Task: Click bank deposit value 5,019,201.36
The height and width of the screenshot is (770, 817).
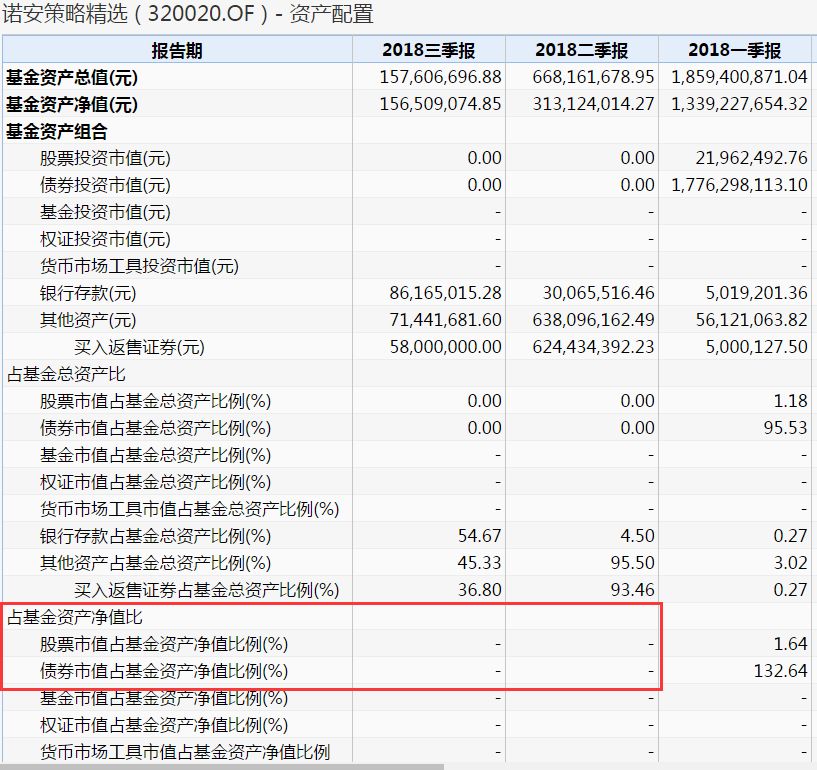Action: point(757,293)
